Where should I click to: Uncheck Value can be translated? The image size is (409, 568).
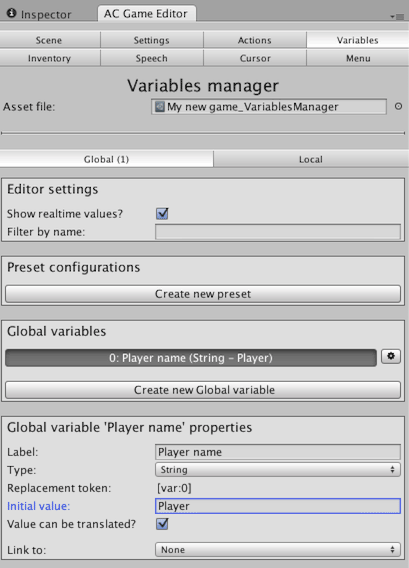click(162, 524)
